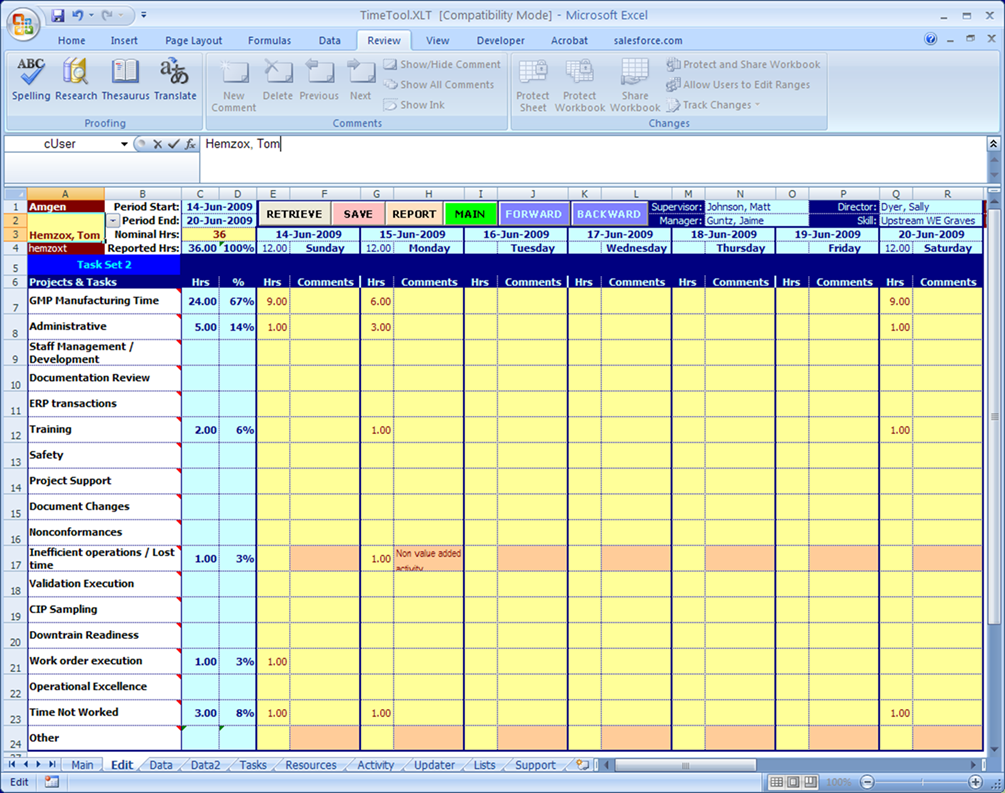
Task: Click the green MAIN button
Action: click(x=470, y=214)
